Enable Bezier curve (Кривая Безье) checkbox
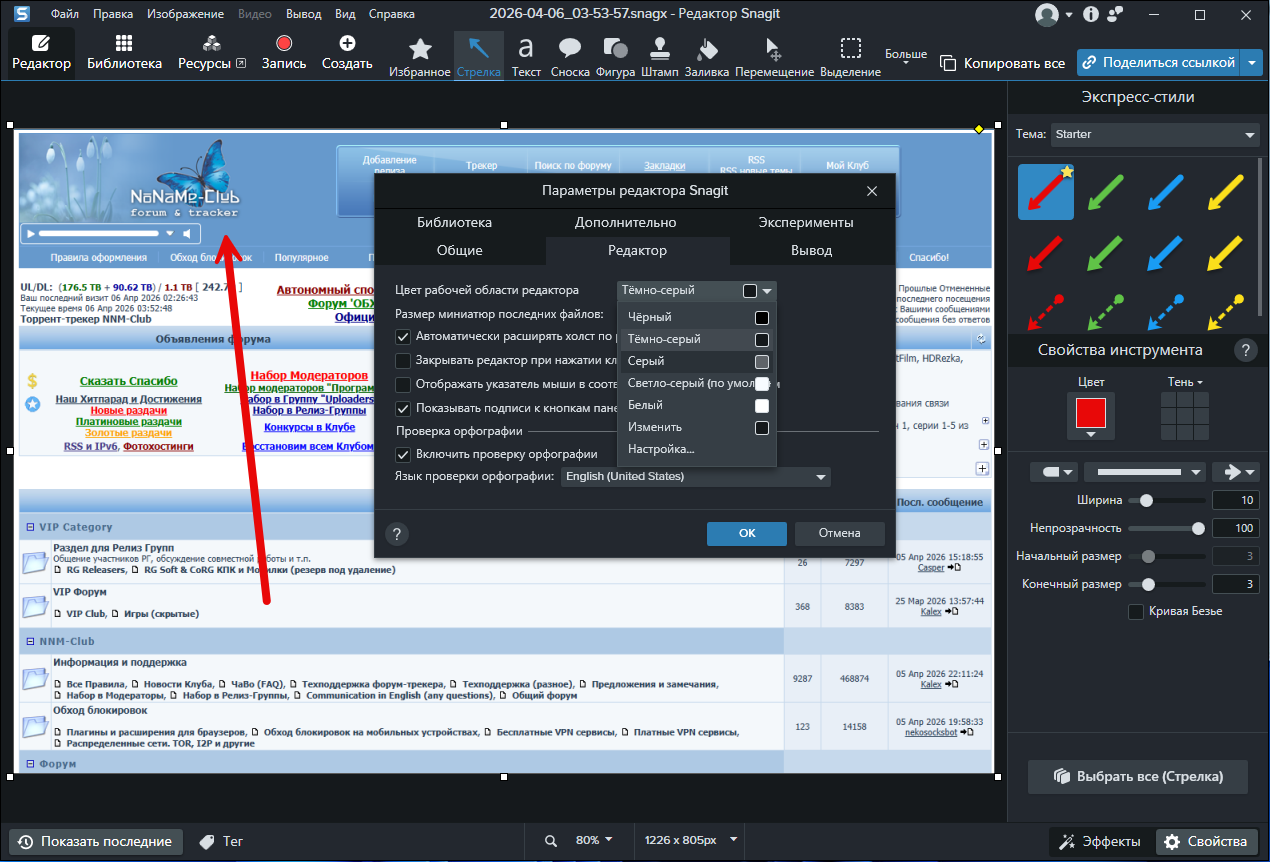 click(x=1136, y=611)
